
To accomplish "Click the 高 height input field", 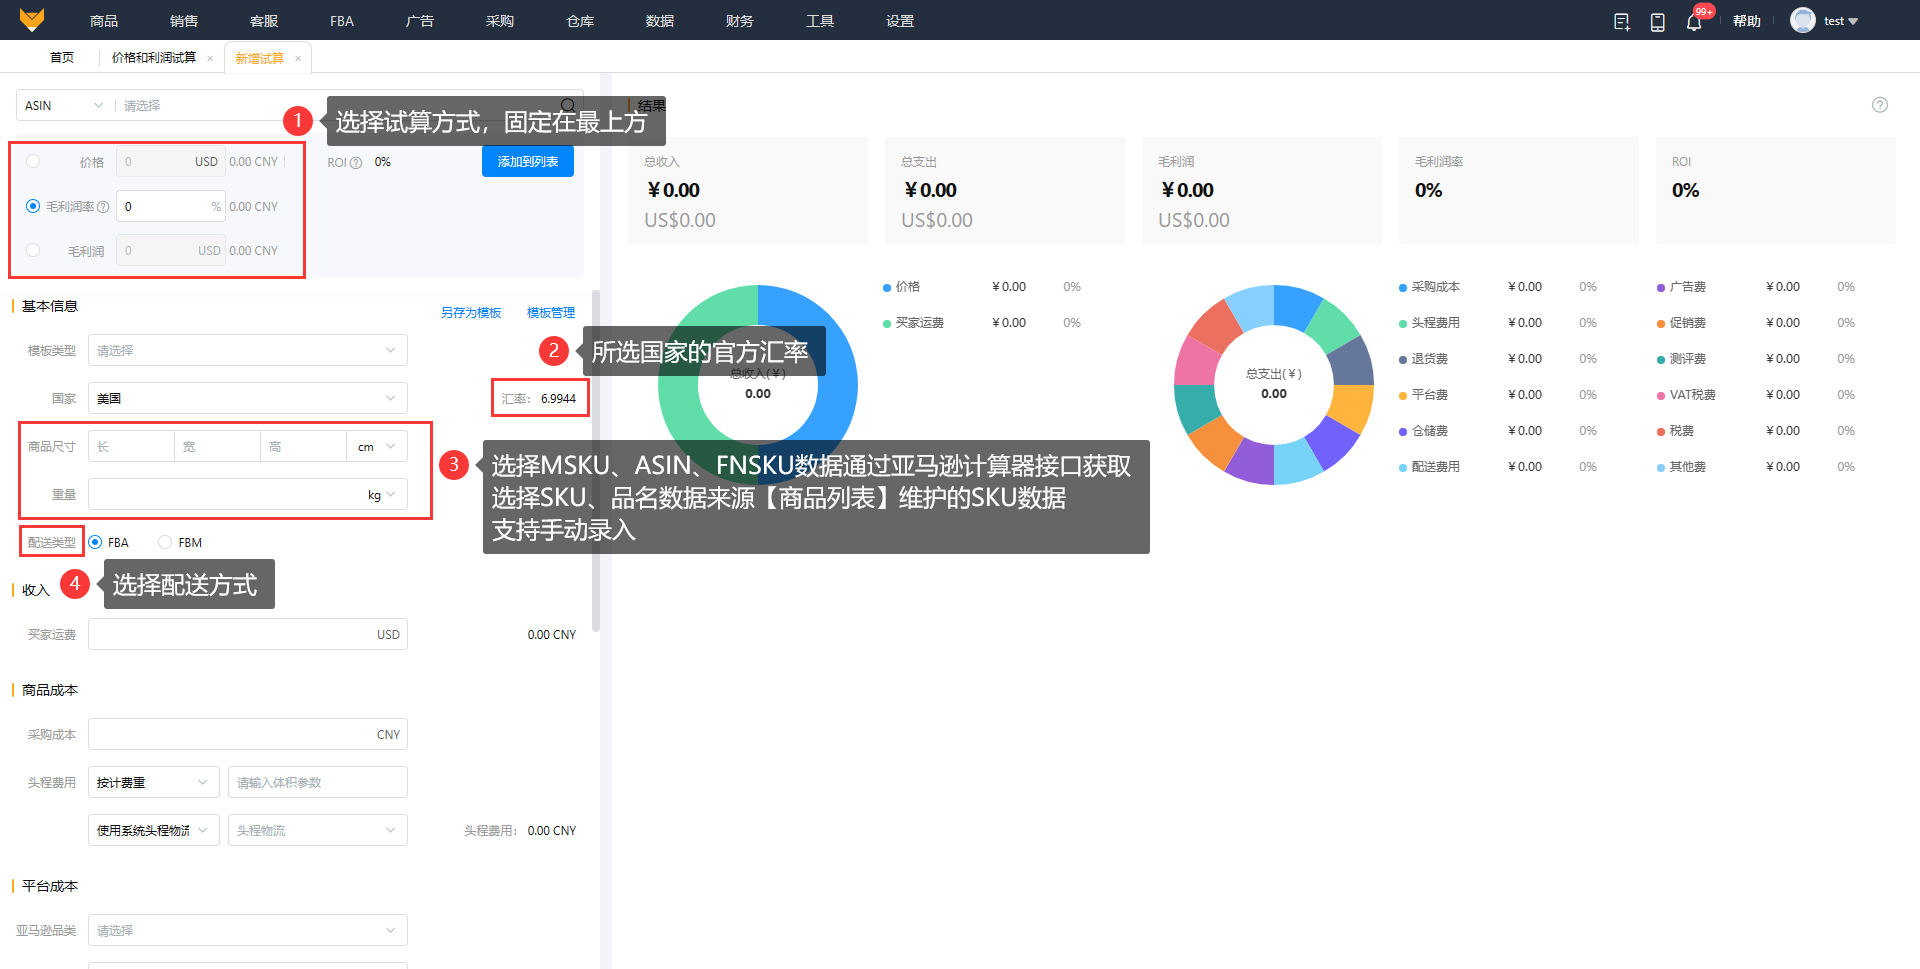I will [303, 447].
